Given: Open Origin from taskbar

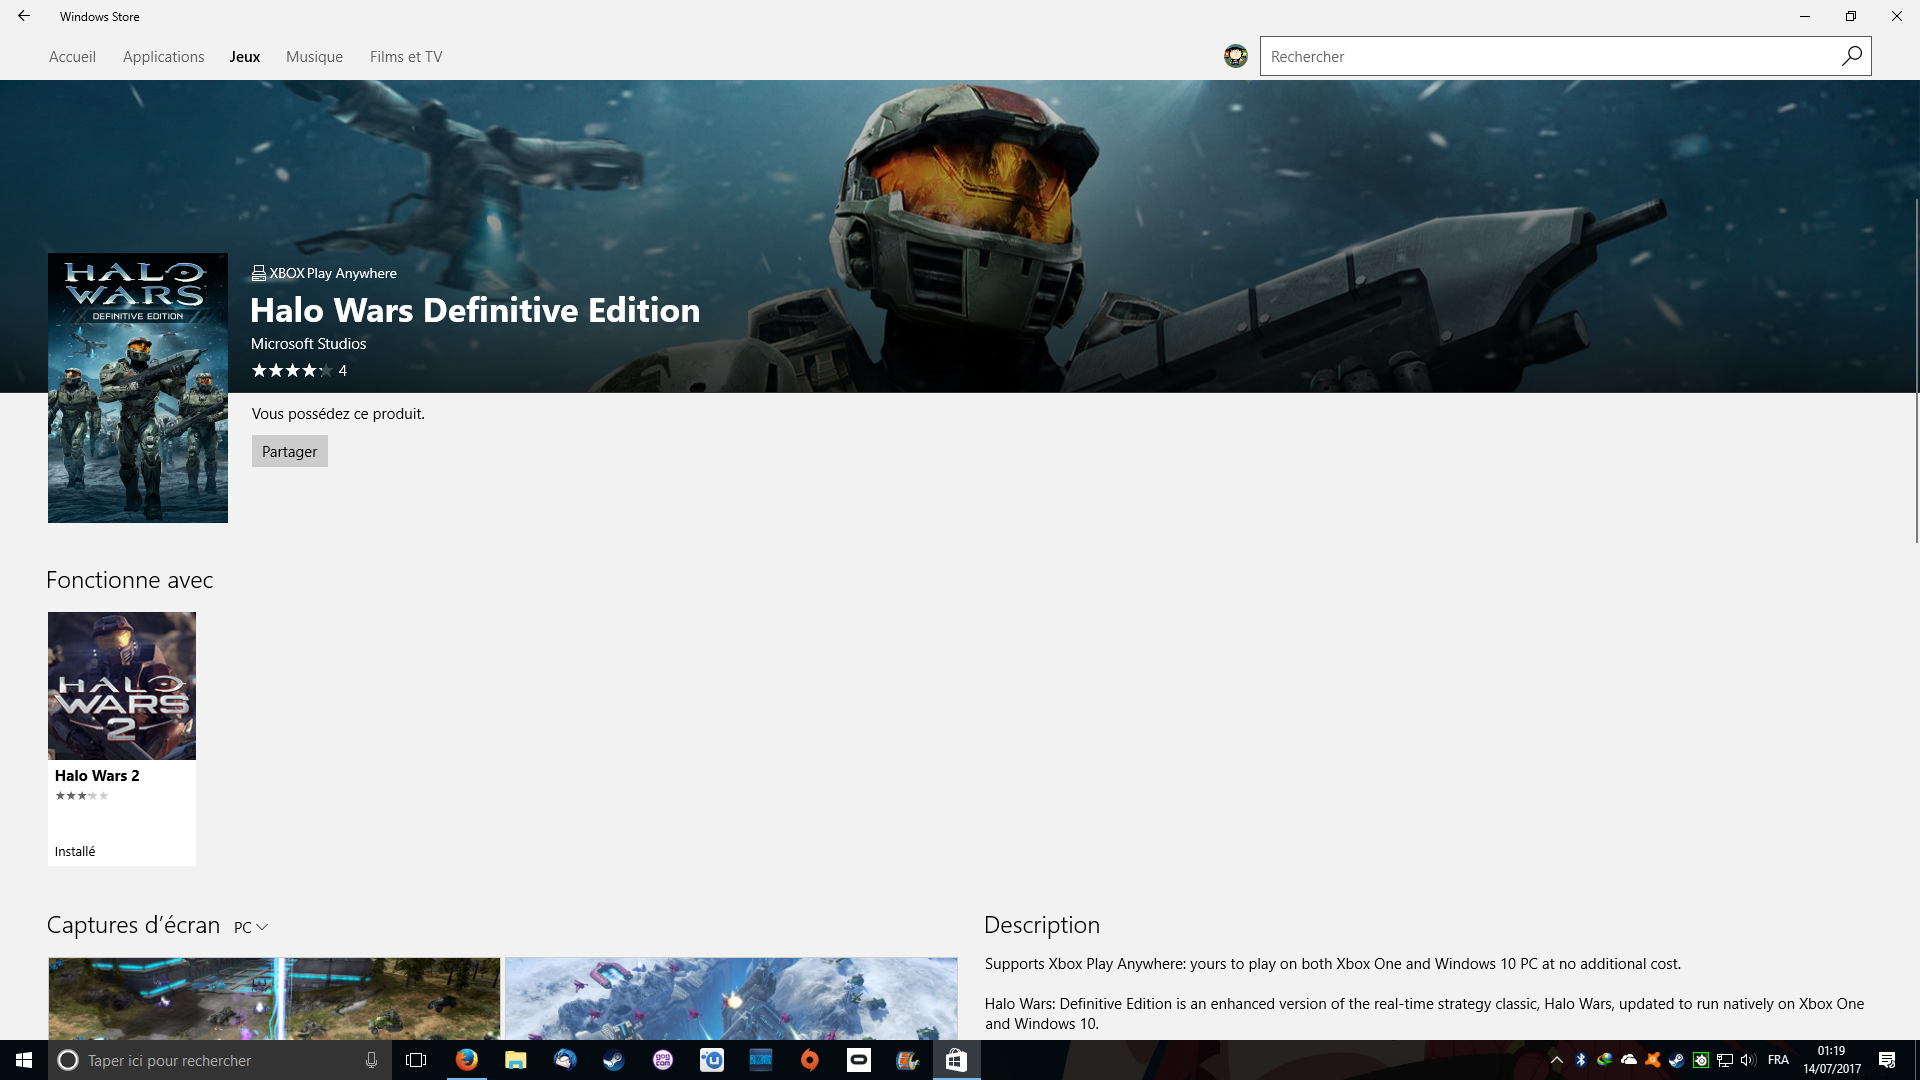Looking at the screenshot, I should coord(809,1060).
